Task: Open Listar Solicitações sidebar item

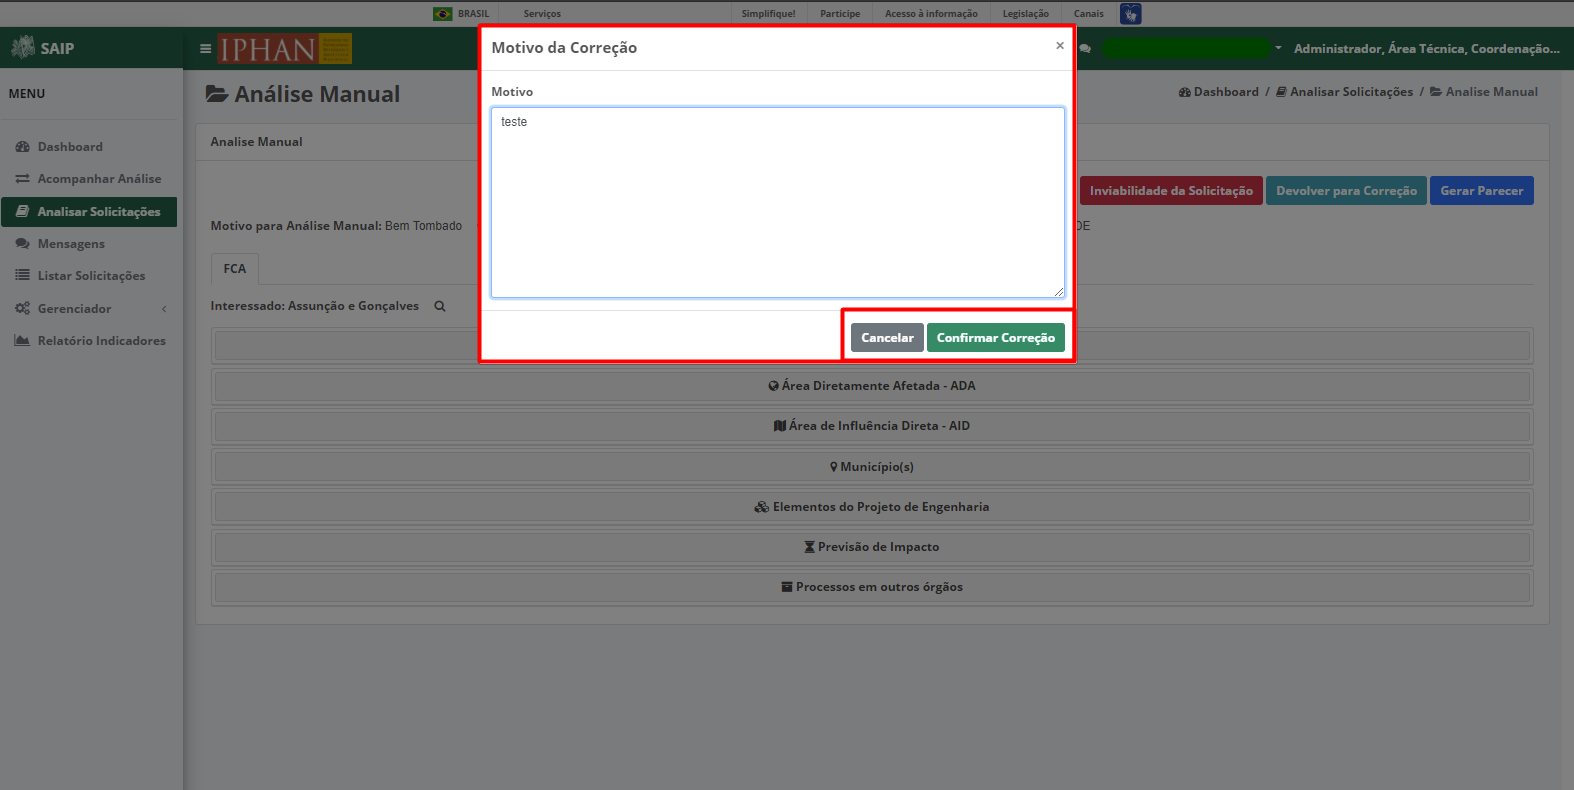Action: pos(89,276)
